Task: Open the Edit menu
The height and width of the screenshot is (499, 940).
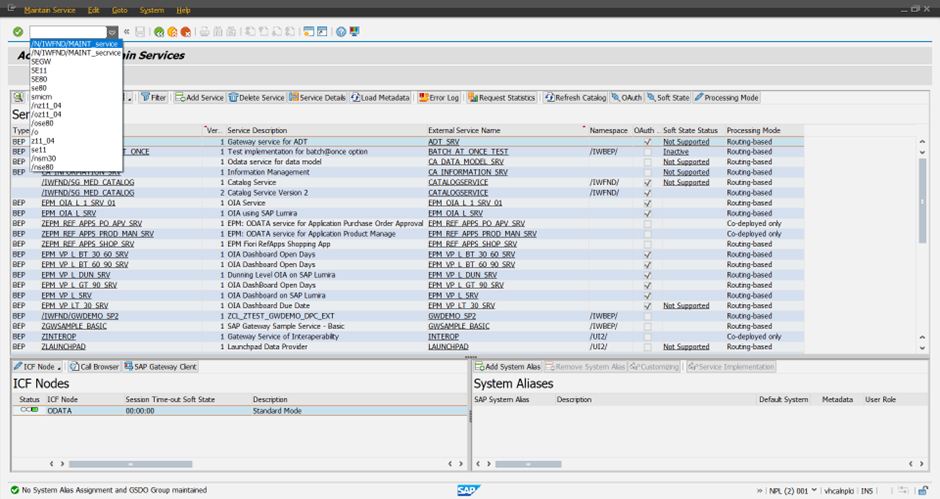Action: tap(94, 10)
